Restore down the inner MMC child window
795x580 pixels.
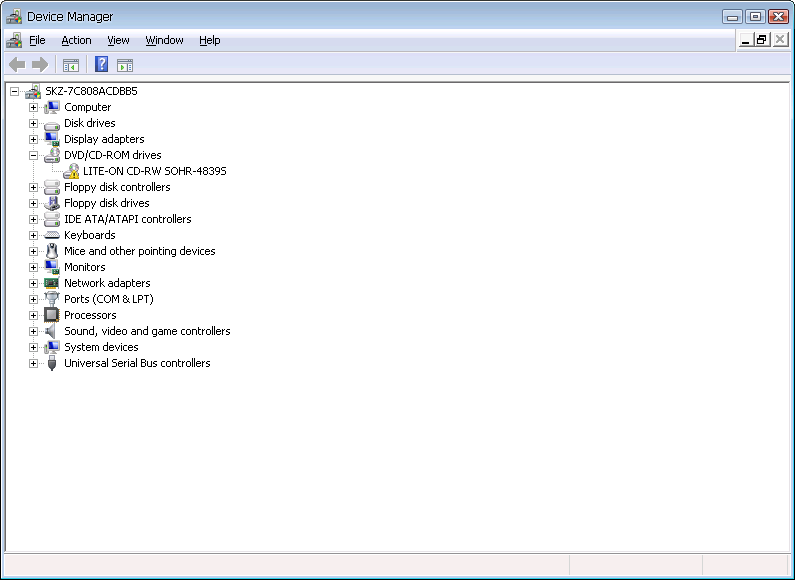pos(762,40)
